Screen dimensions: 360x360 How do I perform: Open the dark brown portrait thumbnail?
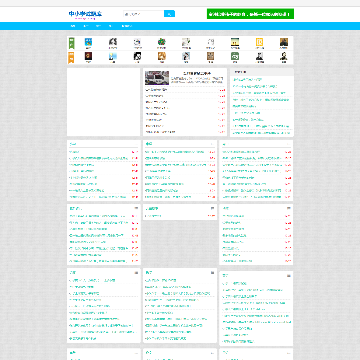tap(88, 56)
